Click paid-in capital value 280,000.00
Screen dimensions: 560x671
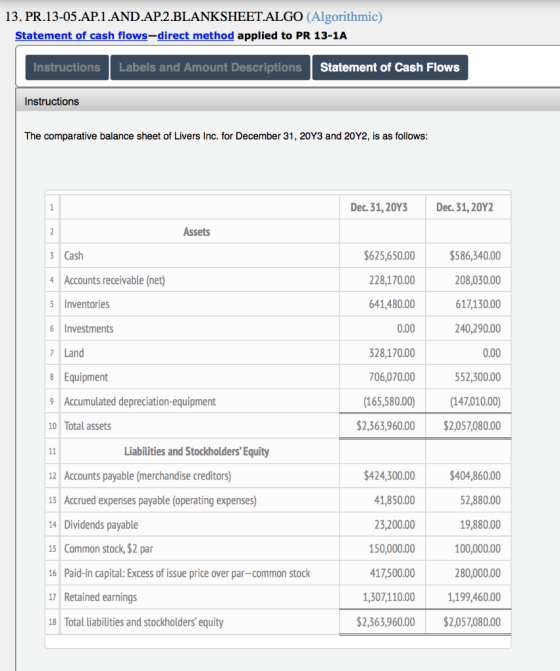coord(477,573)
